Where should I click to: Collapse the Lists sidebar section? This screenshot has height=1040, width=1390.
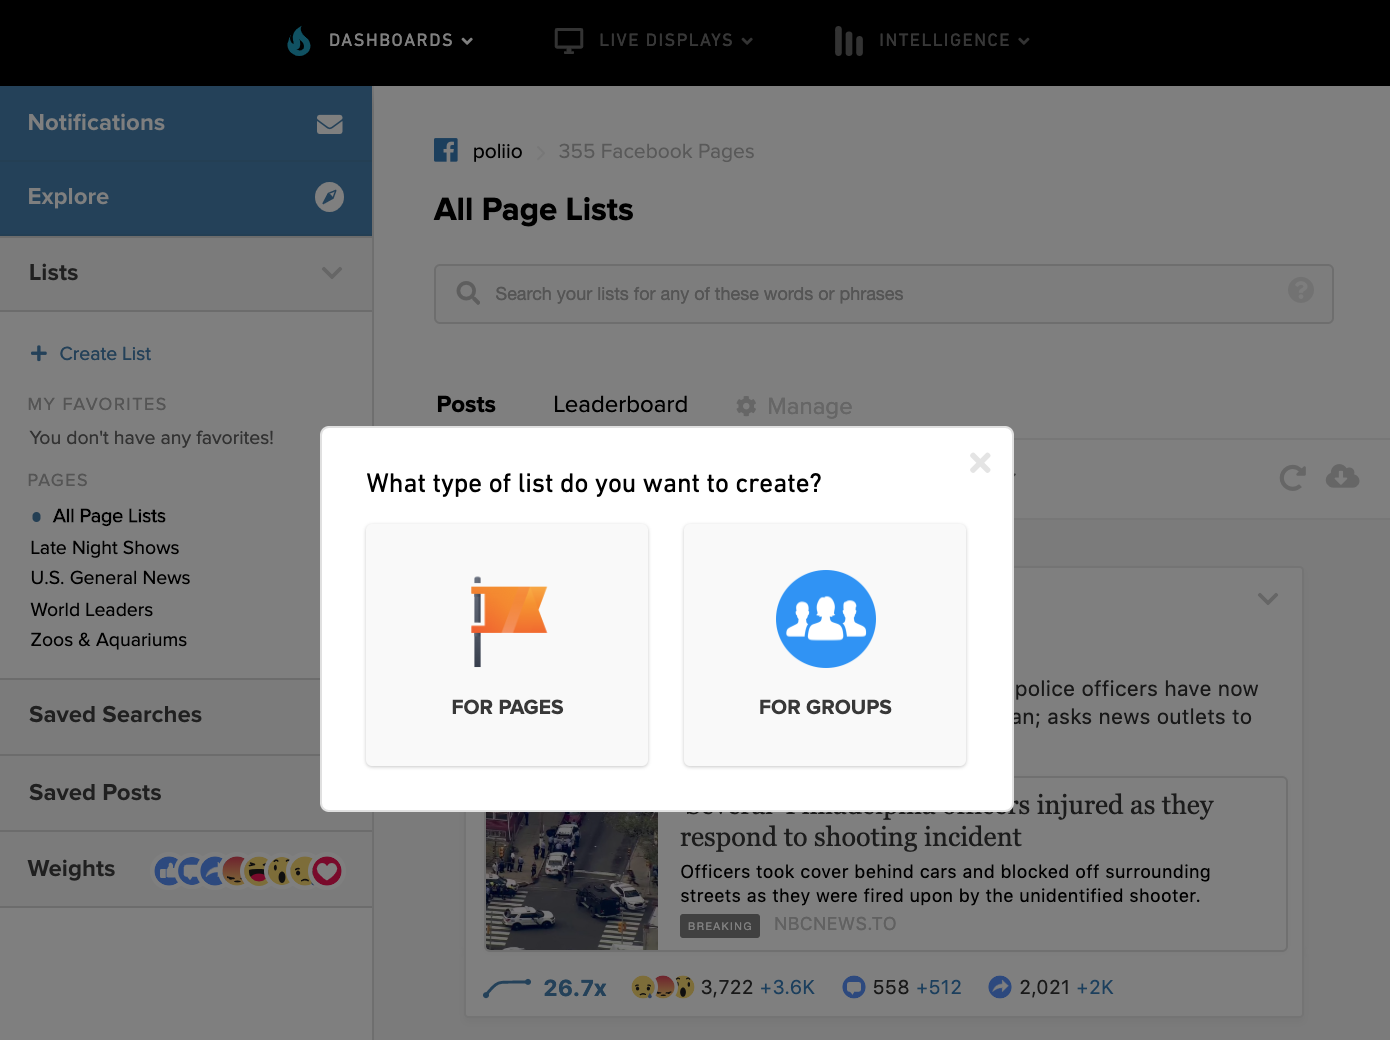coord(332,273)
